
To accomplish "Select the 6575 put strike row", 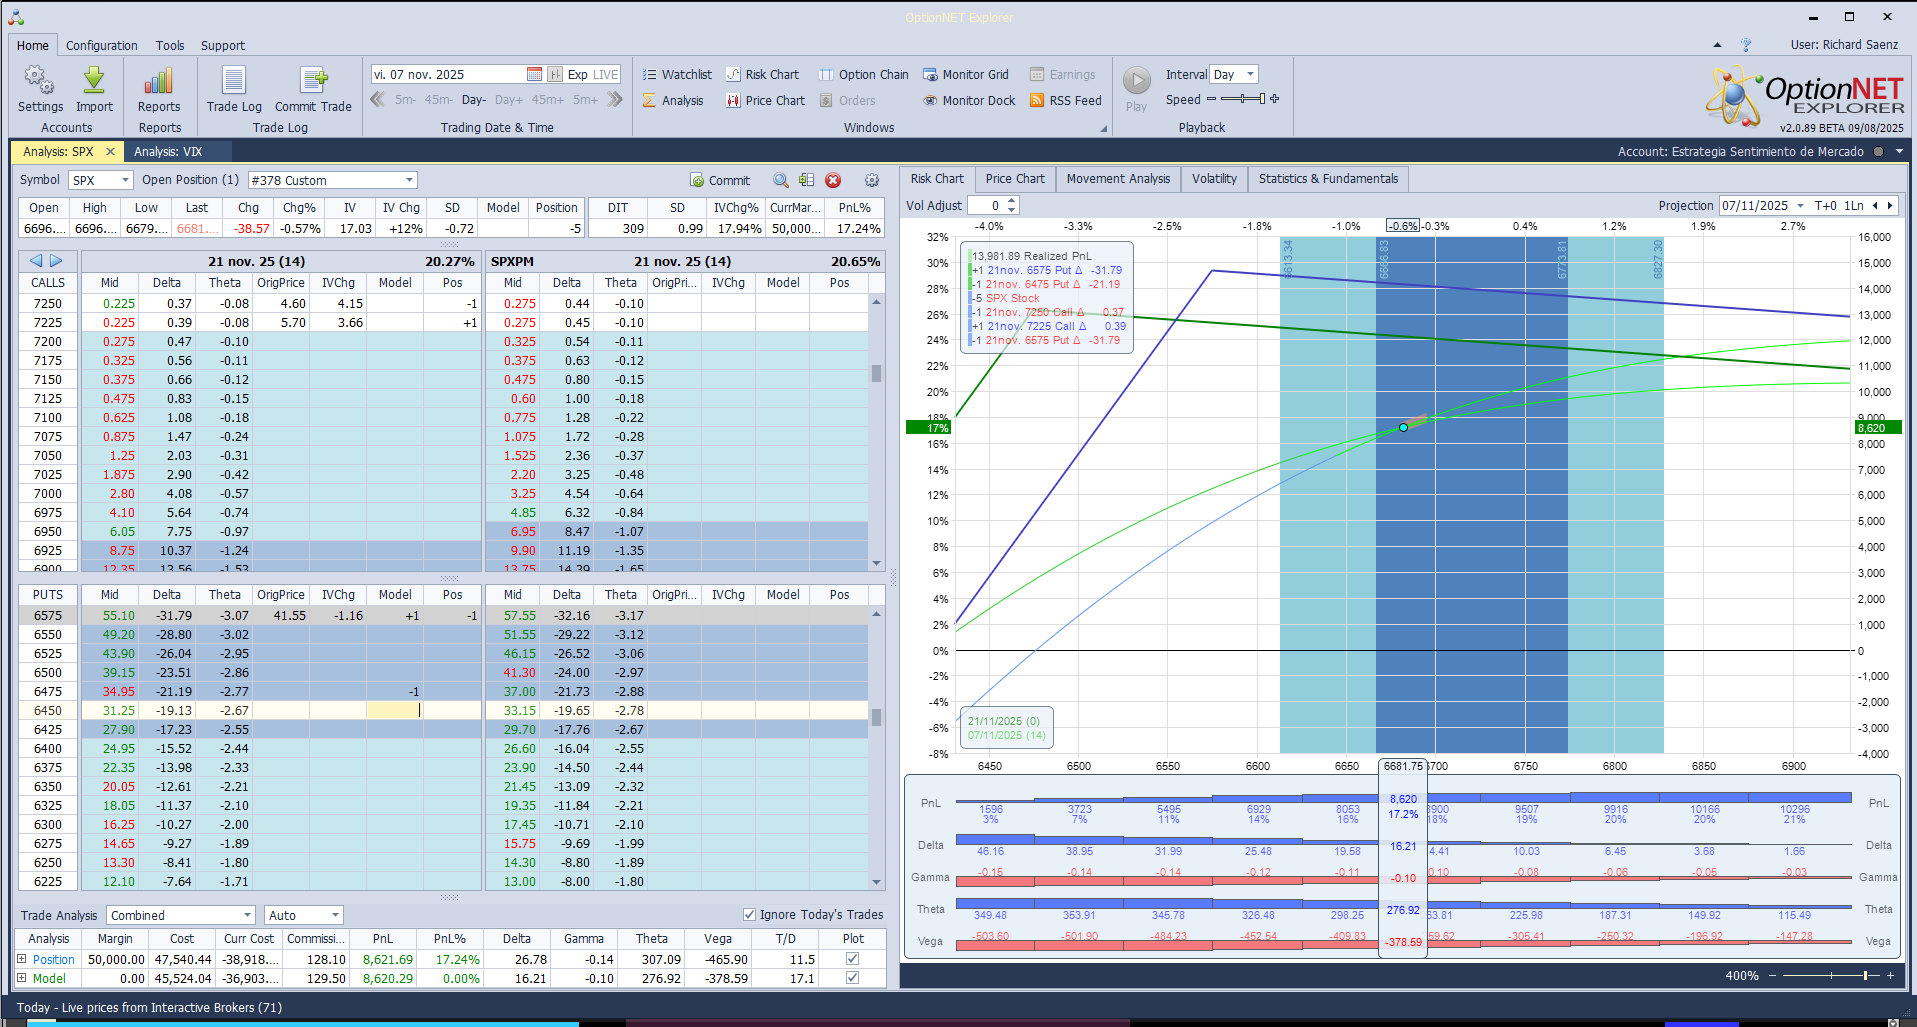I will point(47,615).
